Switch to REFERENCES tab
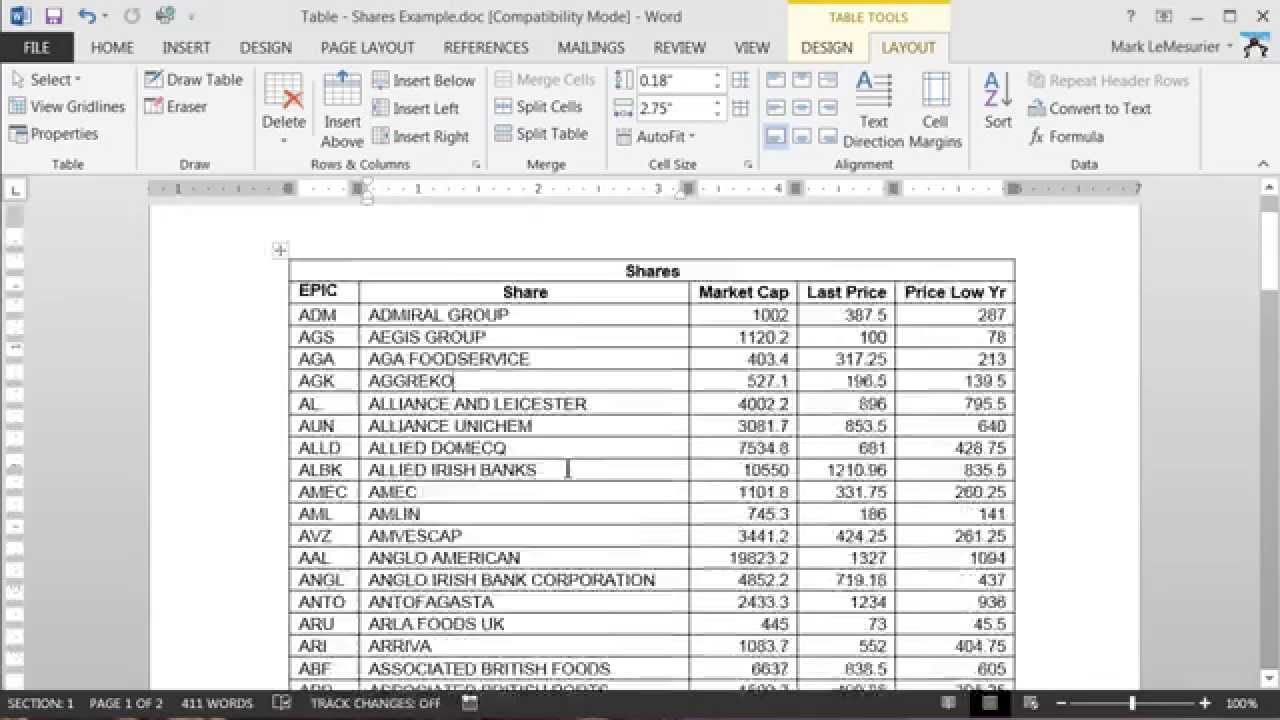 (x=486, y=47)
